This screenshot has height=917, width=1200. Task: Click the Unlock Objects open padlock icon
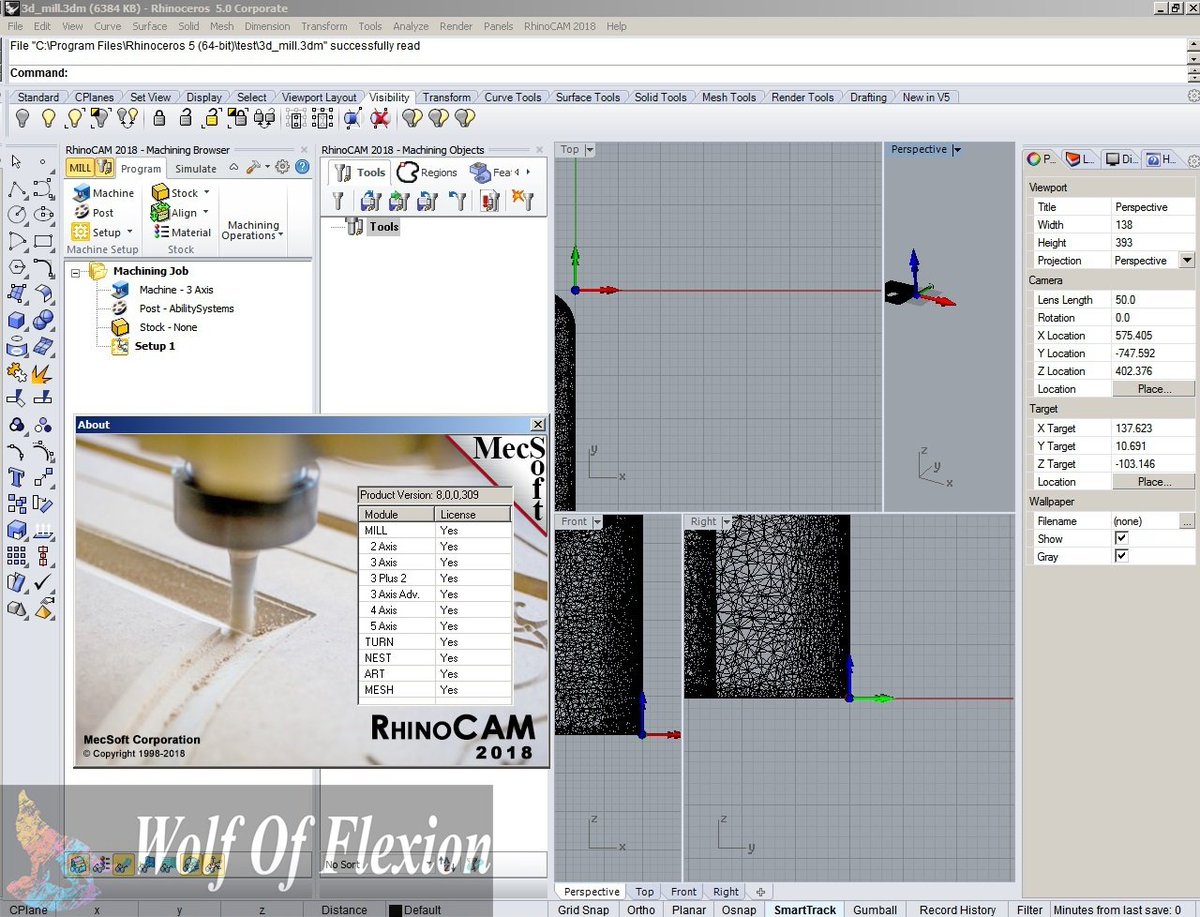pos(185,118)
